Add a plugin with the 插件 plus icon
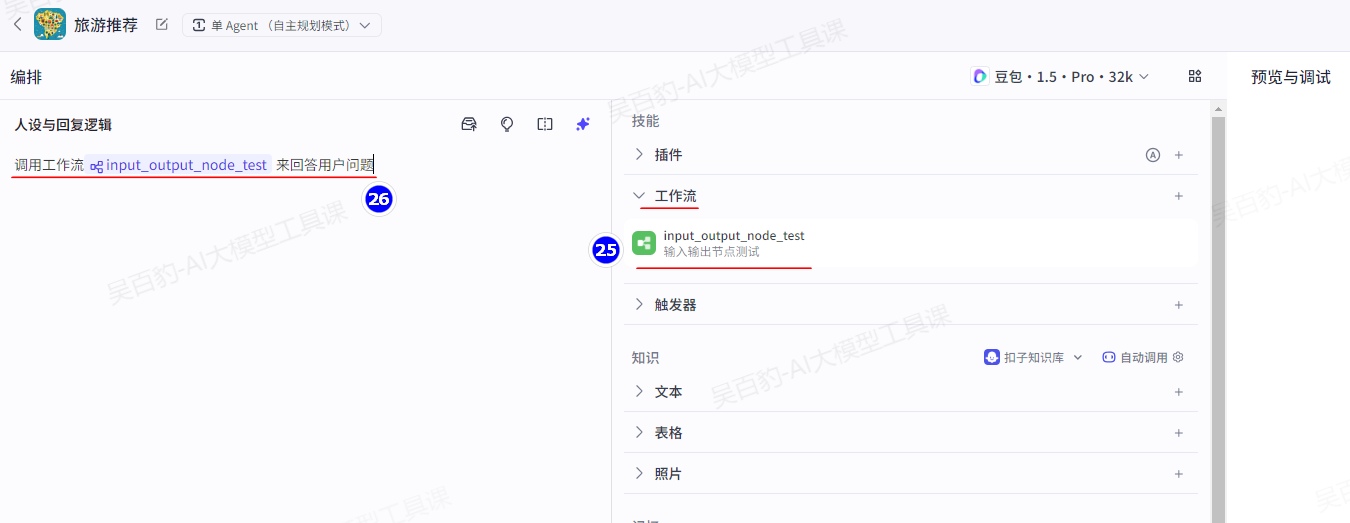The width and height of the screenshot is (1350, 523). [1179, 155]
